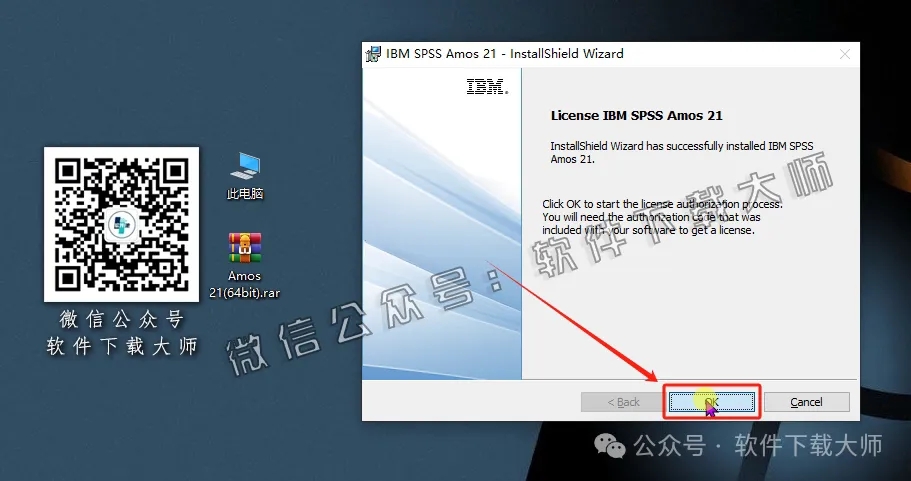911x481 pixels.
Task: Click the IBM logo in the wizard
Action: [487, 87]
